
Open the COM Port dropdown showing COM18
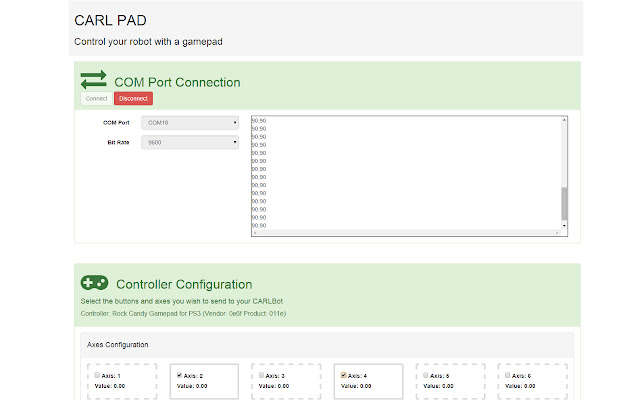[x=190, y=122]
